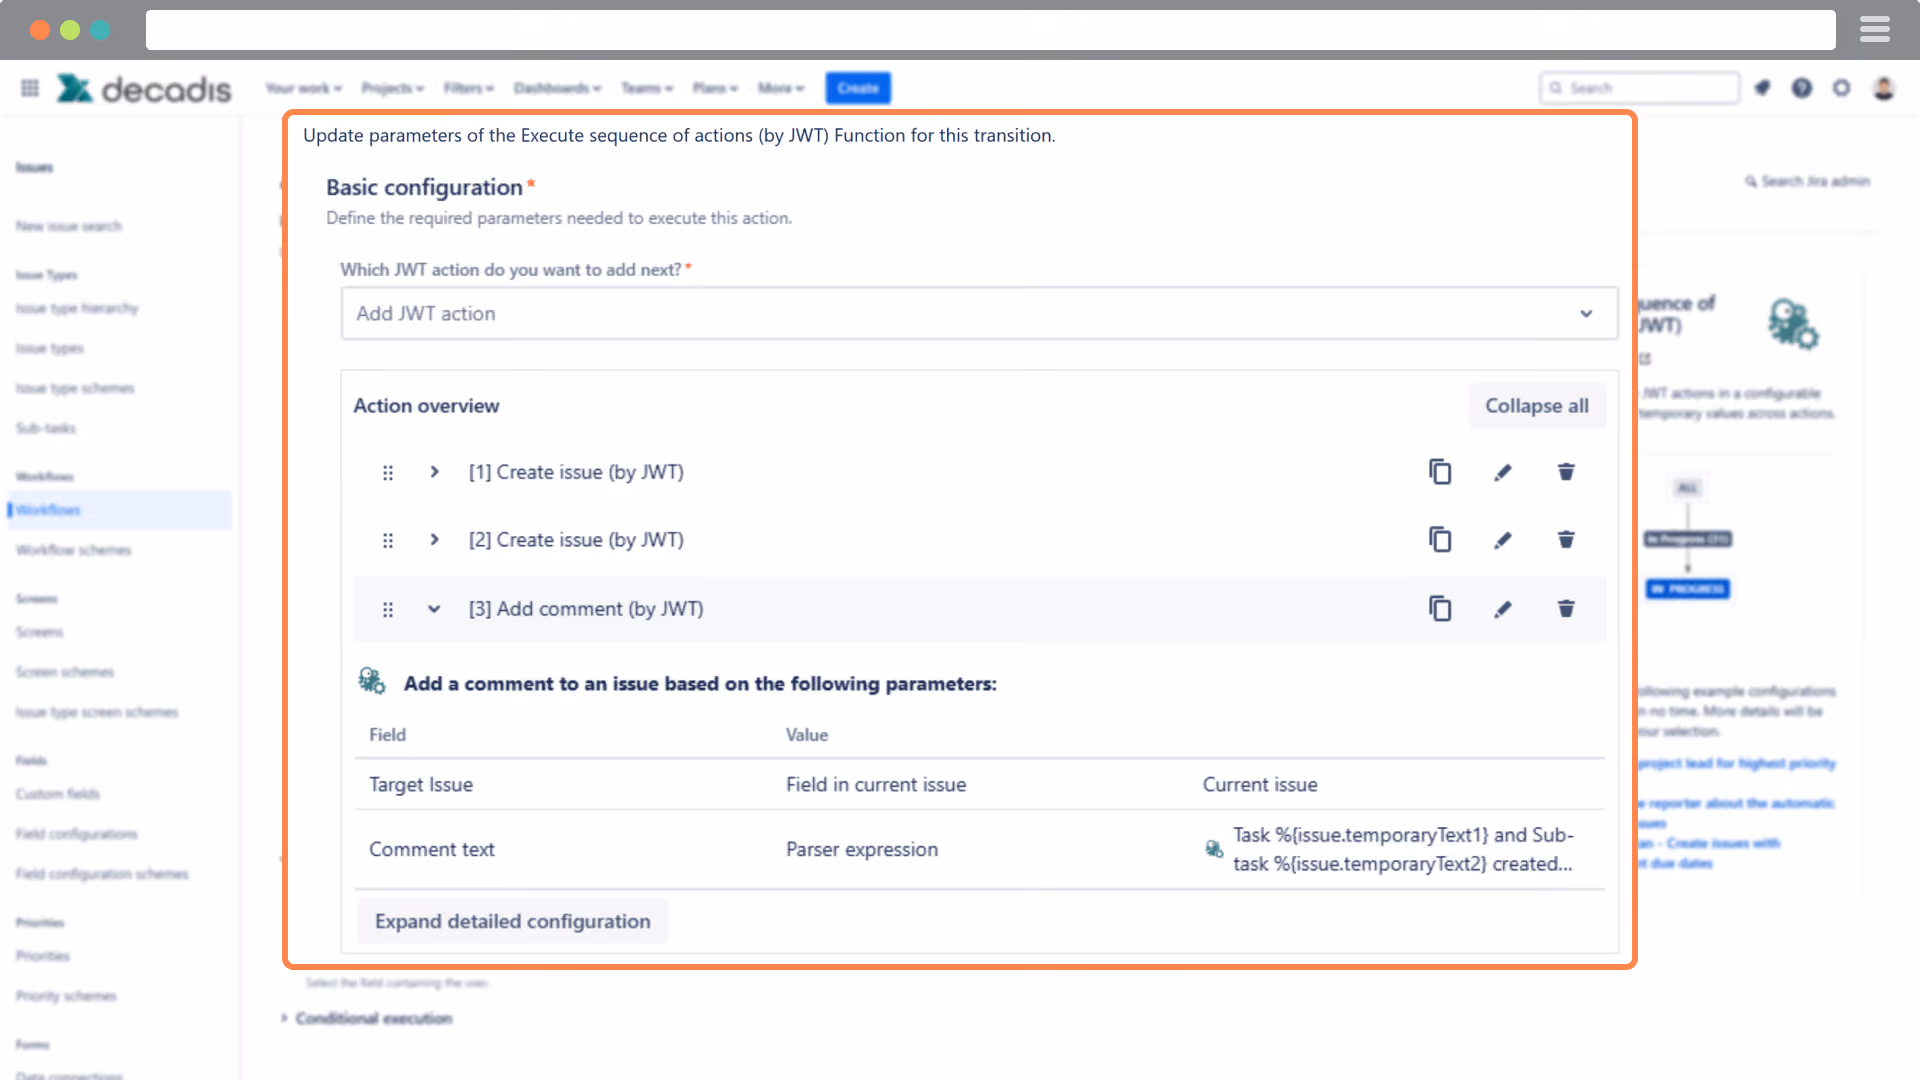Edit the [1] Create issue action
1920x1080 pixels.
[1503, 472]
